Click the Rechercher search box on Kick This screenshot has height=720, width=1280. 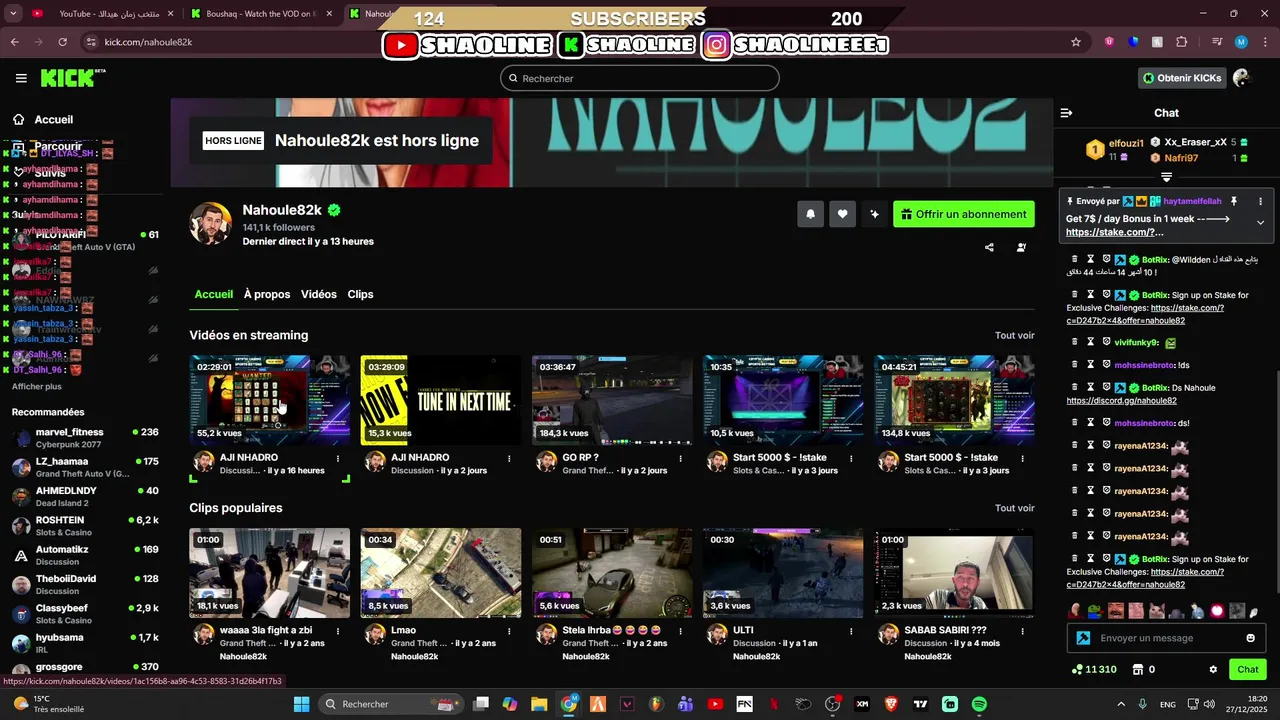(640, 78)
